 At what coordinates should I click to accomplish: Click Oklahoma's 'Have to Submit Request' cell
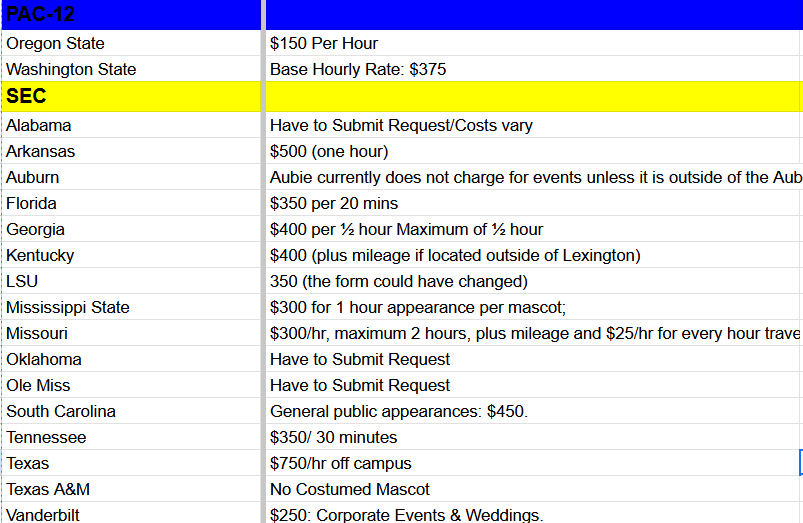pos(534,359)
